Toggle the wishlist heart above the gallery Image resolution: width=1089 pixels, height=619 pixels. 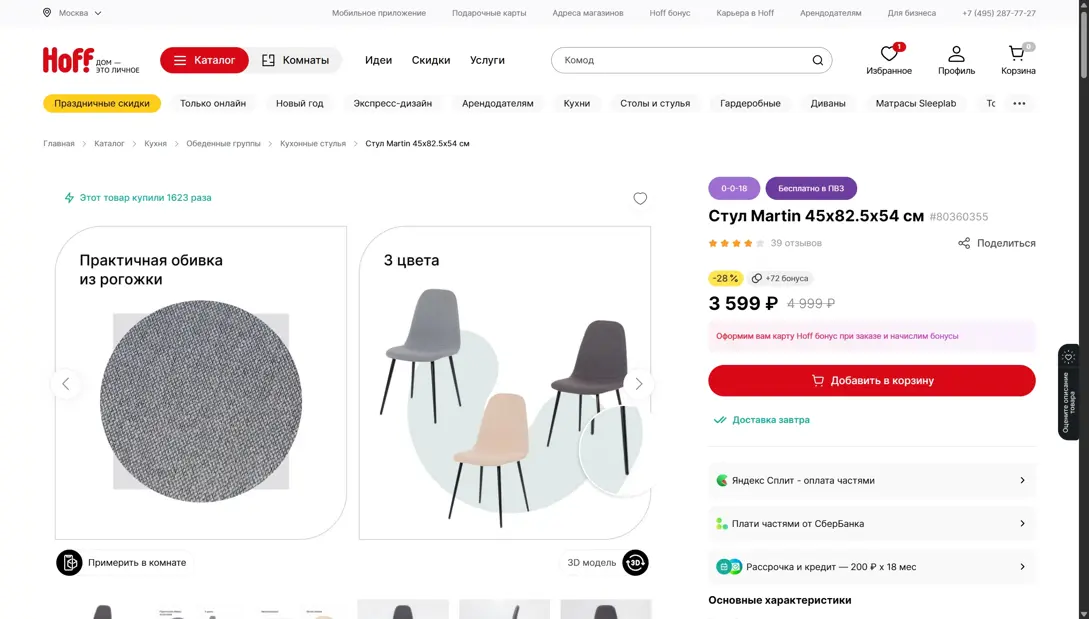[x=640, y=198]
